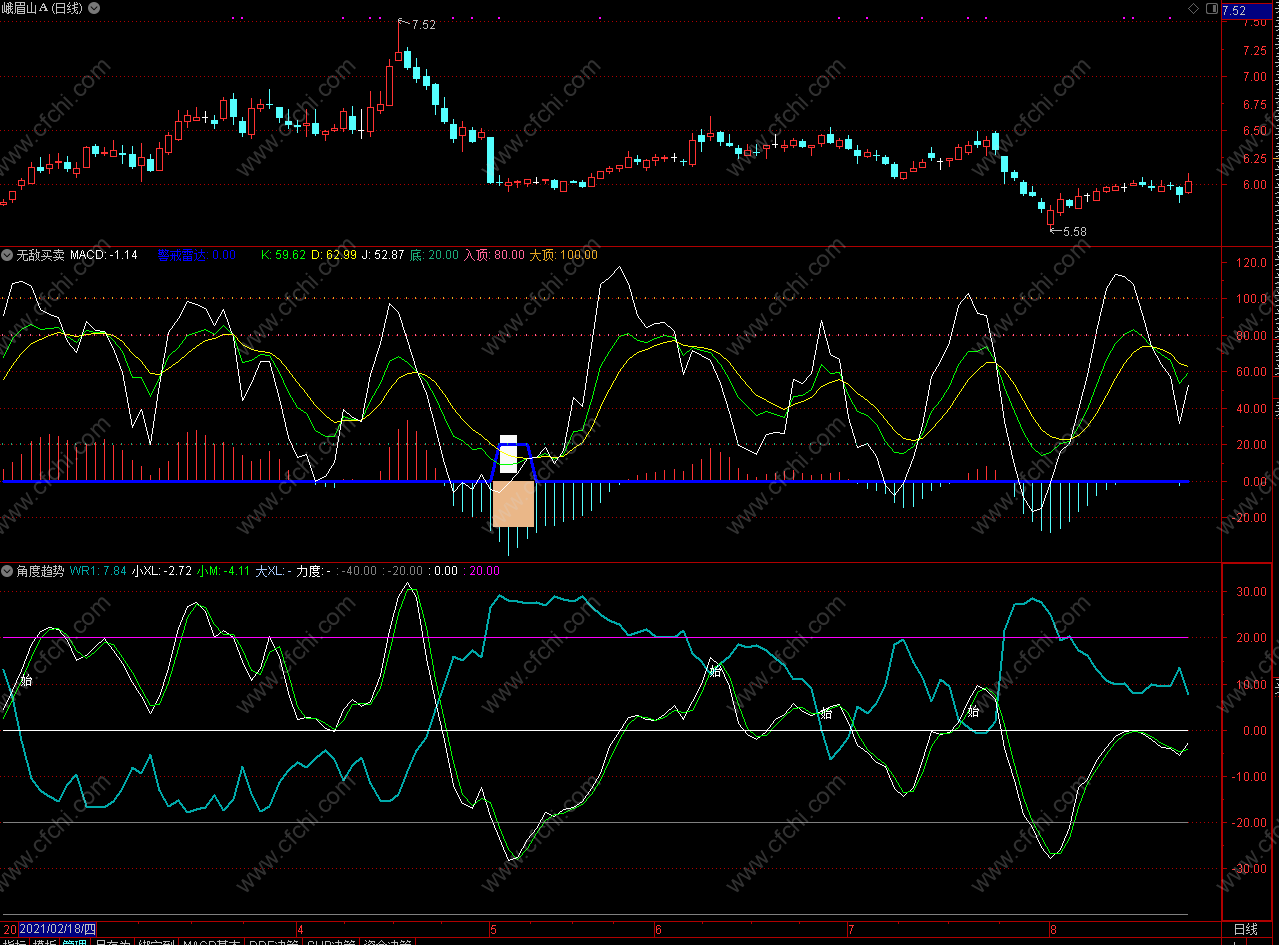Select the J: 52.87 value
This screenshot has width=1279, height=945.
point(383,255)
